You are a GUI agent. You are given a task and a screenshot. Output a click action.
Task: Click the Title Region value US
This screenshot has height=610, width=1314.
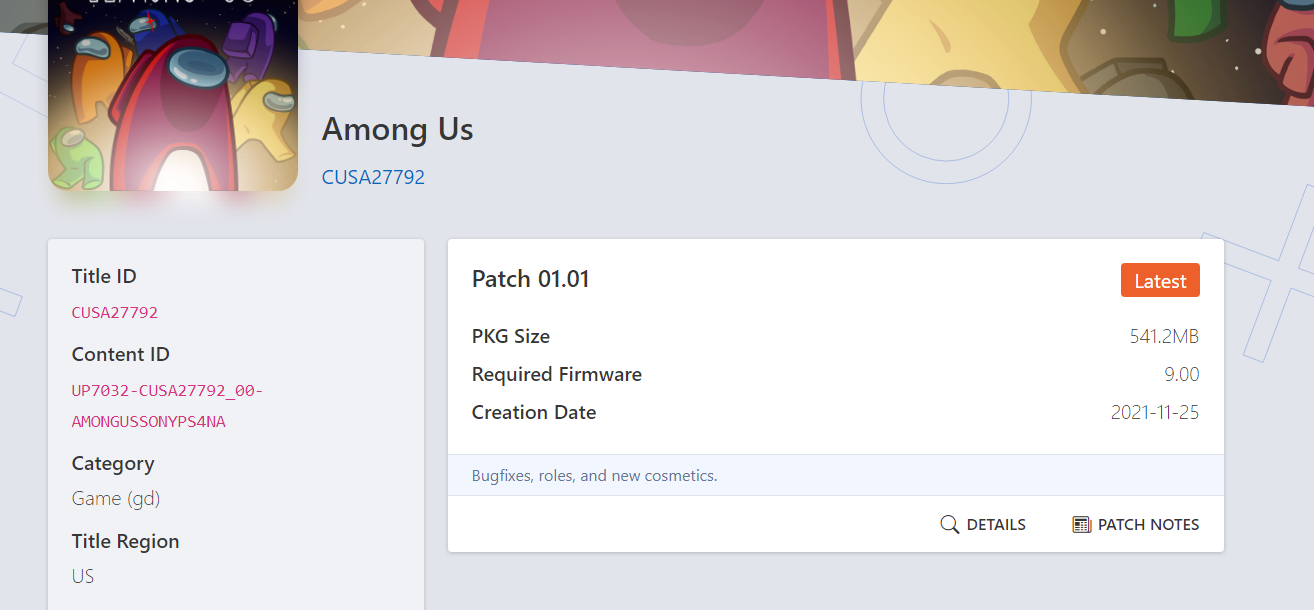click(x=83, y=576)
